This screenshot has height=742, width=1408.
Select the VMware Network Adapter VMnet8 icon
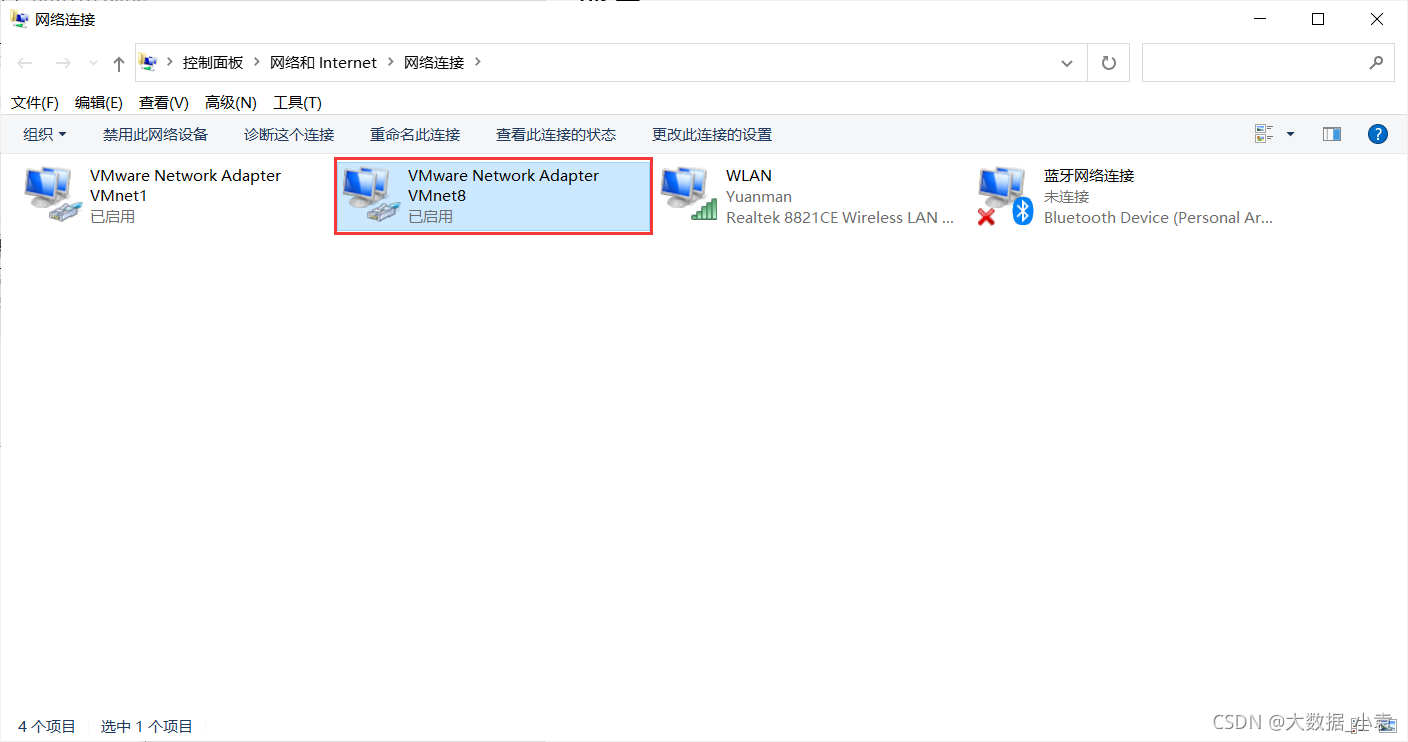[x=370, y=195]
